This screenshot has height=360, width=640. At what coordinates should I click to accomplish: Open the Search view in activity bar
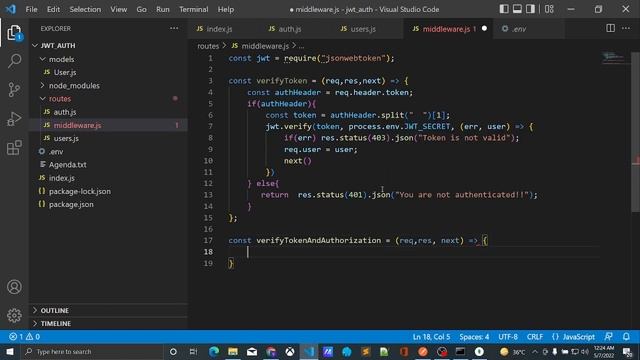point(14,61)
